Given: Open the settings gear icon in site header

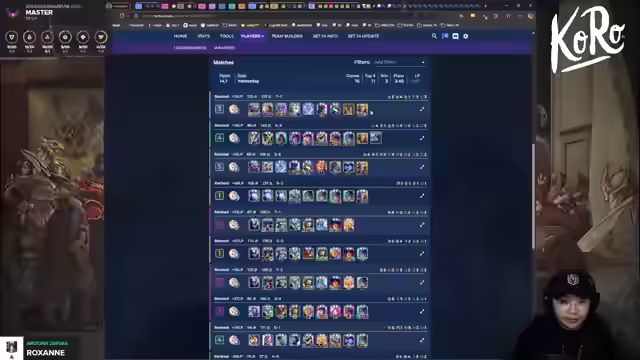Looking at the screenshot, I should point(466,36).
